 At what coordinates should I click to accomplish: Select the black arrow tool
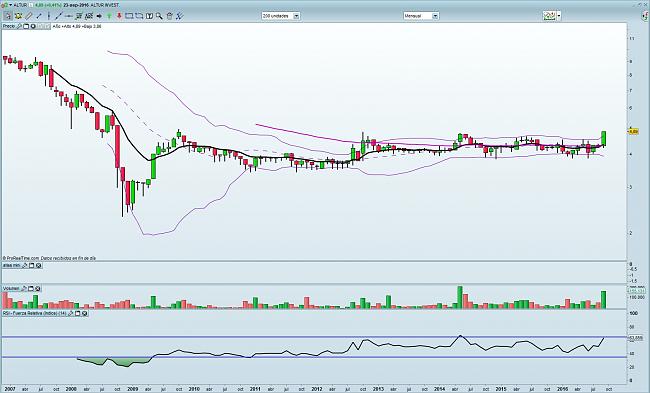click(x=99, y=16)
